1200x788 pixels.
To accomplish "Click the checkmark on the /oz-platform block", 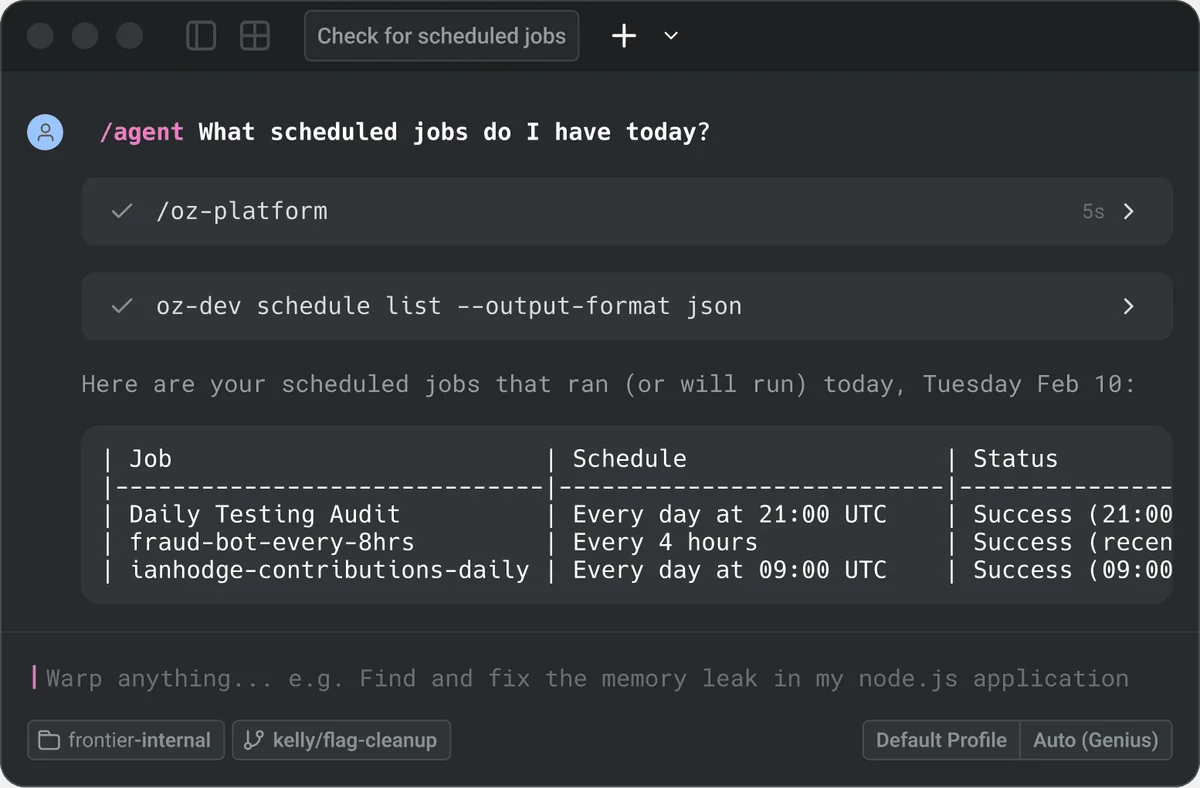I will tap(121, 211).
